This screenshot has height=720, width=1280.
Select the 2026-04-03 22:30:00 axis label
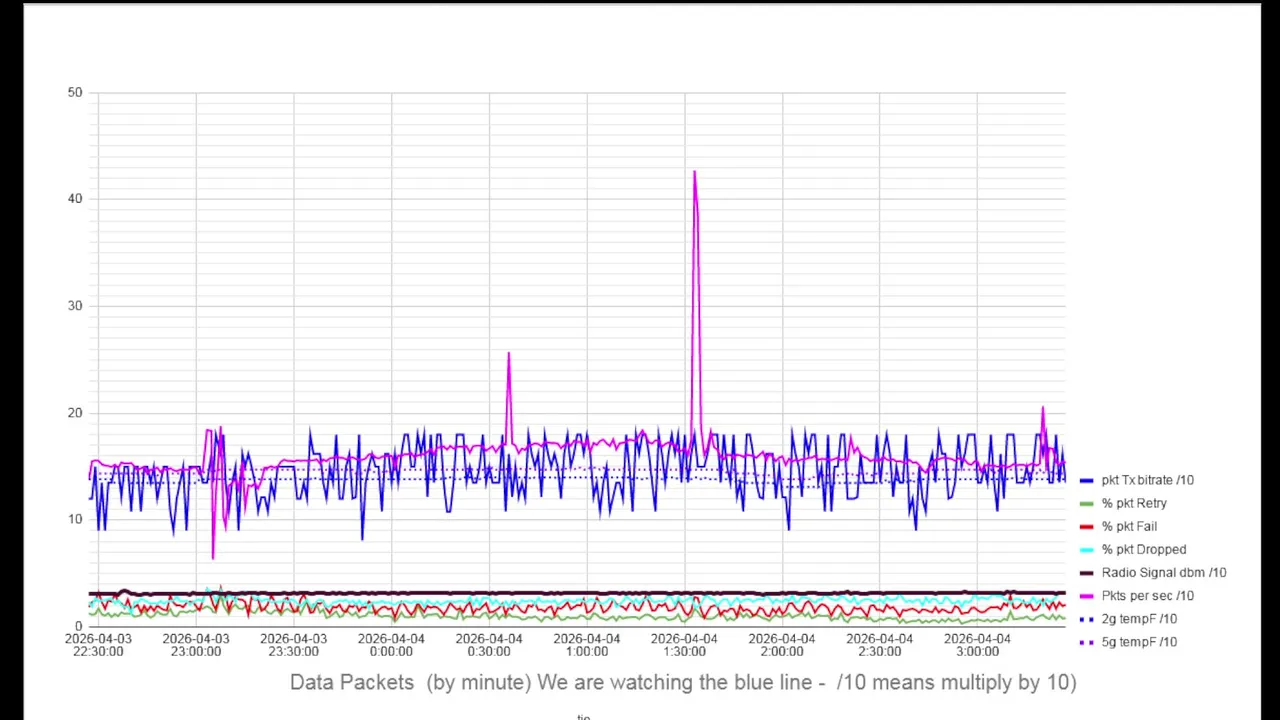click(98, 645)
